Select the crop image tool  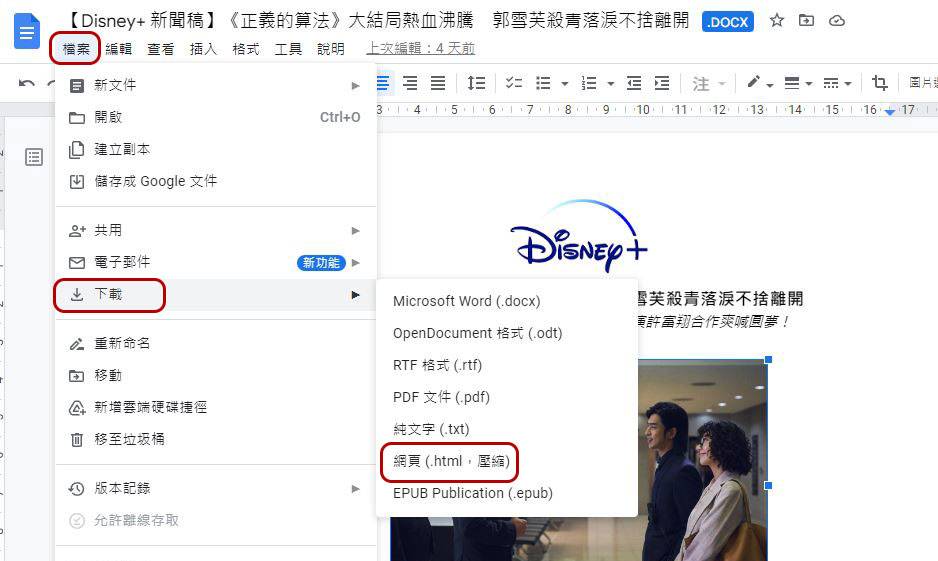pyautogui.click(x=880, y=84)
